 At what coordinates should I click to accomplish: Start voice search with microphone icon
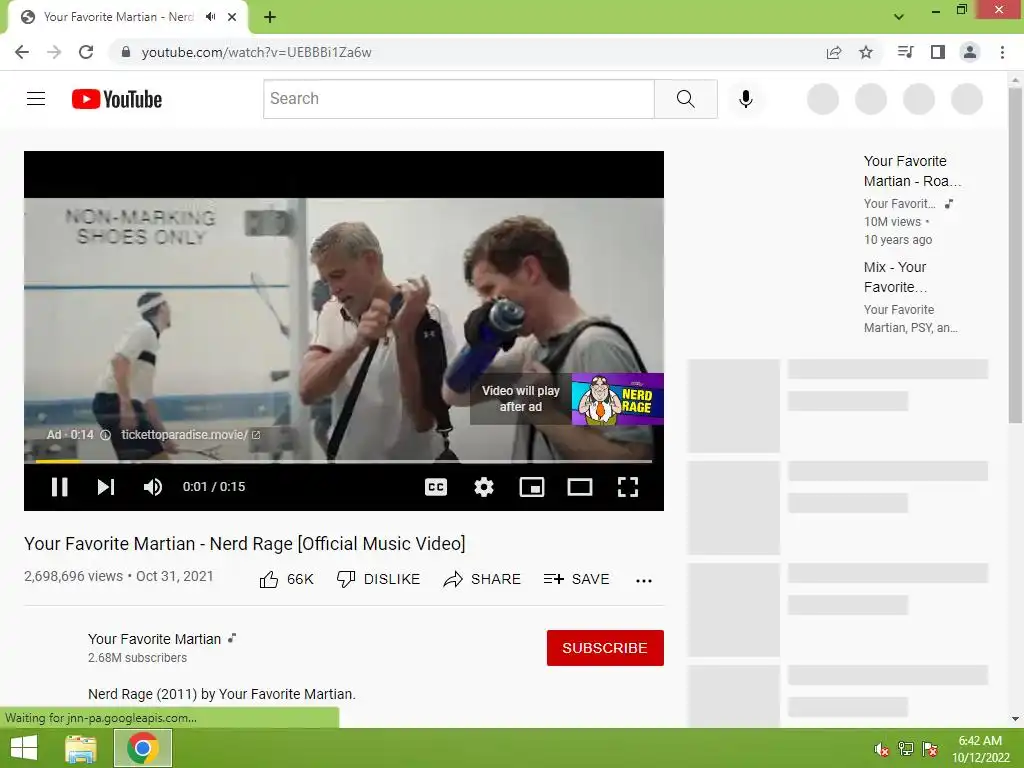click(746, 99)
